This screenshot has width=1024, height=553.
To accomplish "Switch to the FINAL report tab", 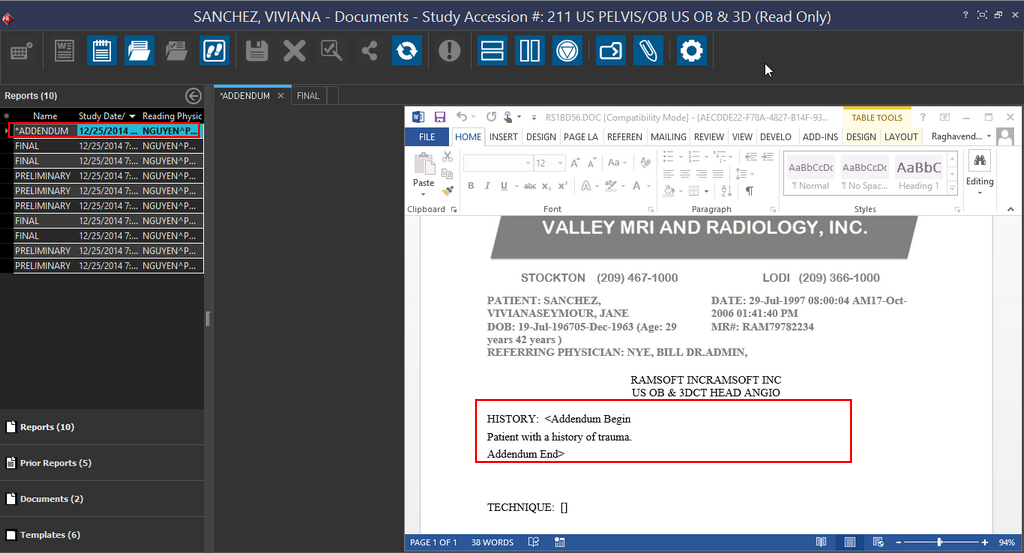I will click(308, 96).
